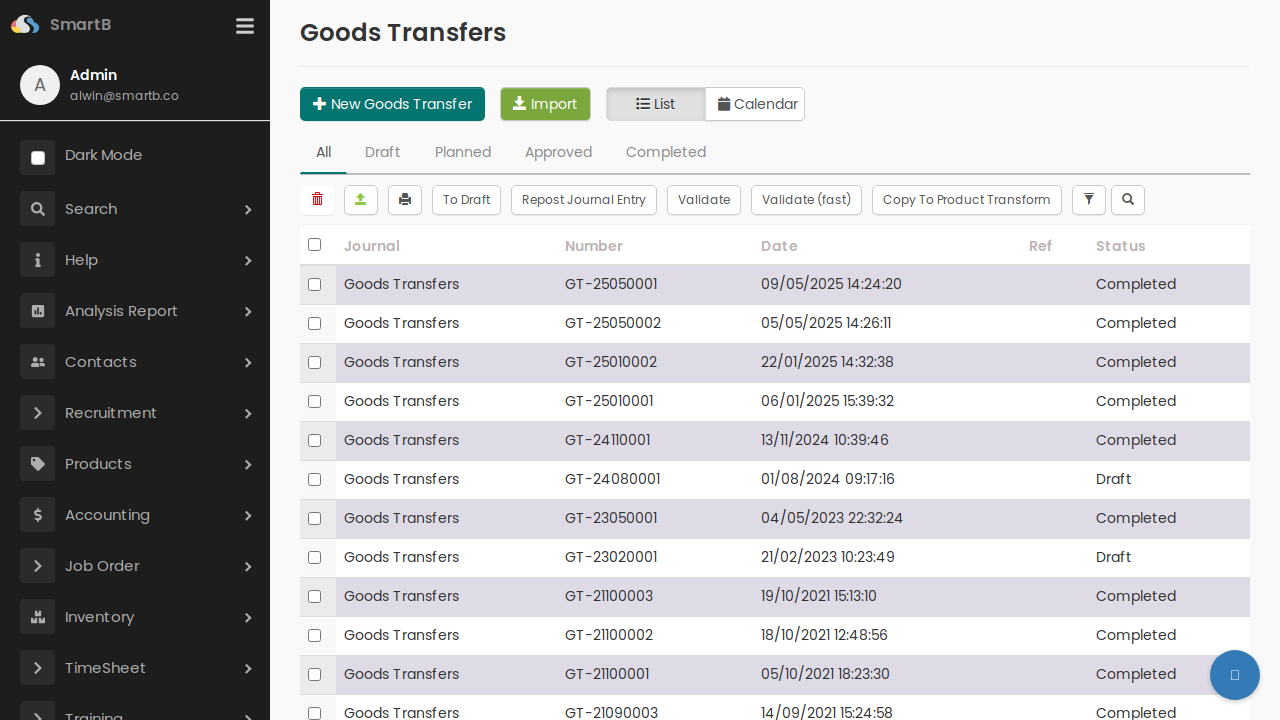Click the search magnifier icon in the toolbar
The height and width of the screenshot is (720, 1280).
1127,200
